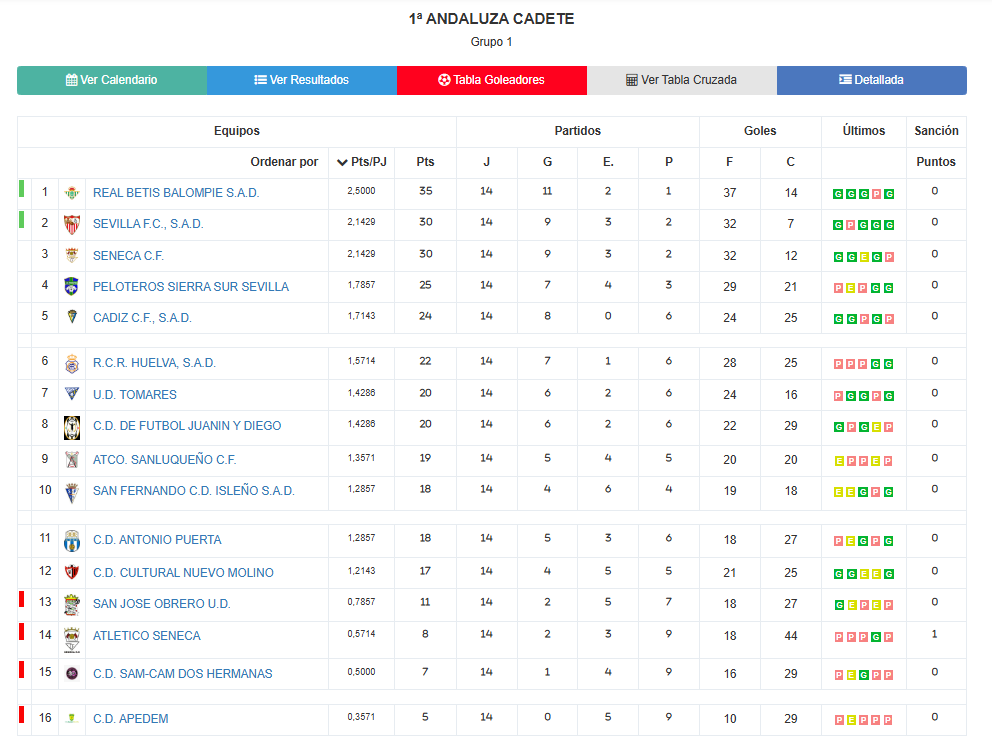Open C.D. ANTONIO PUERTA link
The height and width of the screenshot is (739, 992).
coord(158,540)
